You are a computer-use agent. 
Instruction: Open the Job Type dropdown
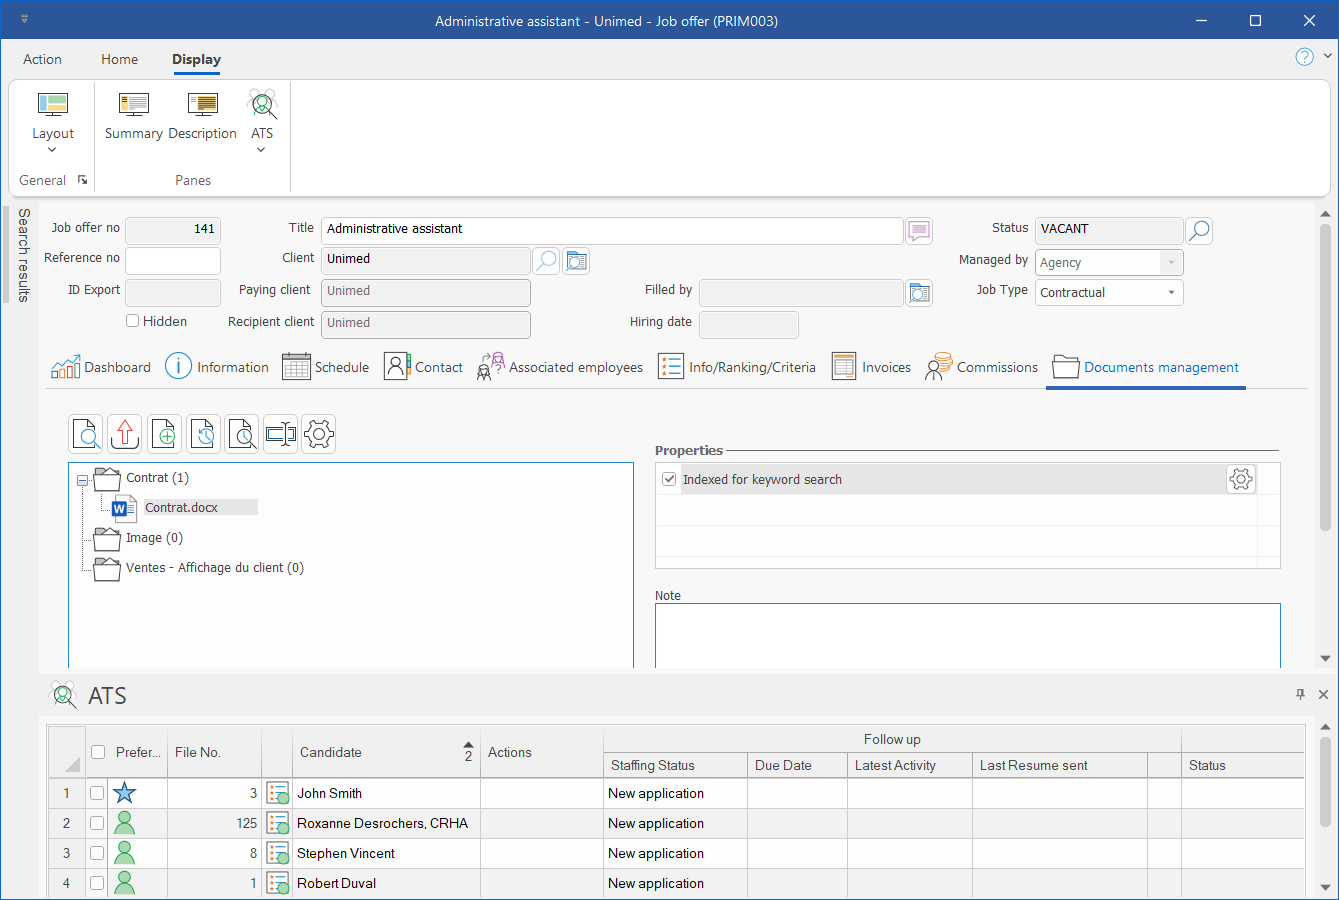[x=1171, y=293]
